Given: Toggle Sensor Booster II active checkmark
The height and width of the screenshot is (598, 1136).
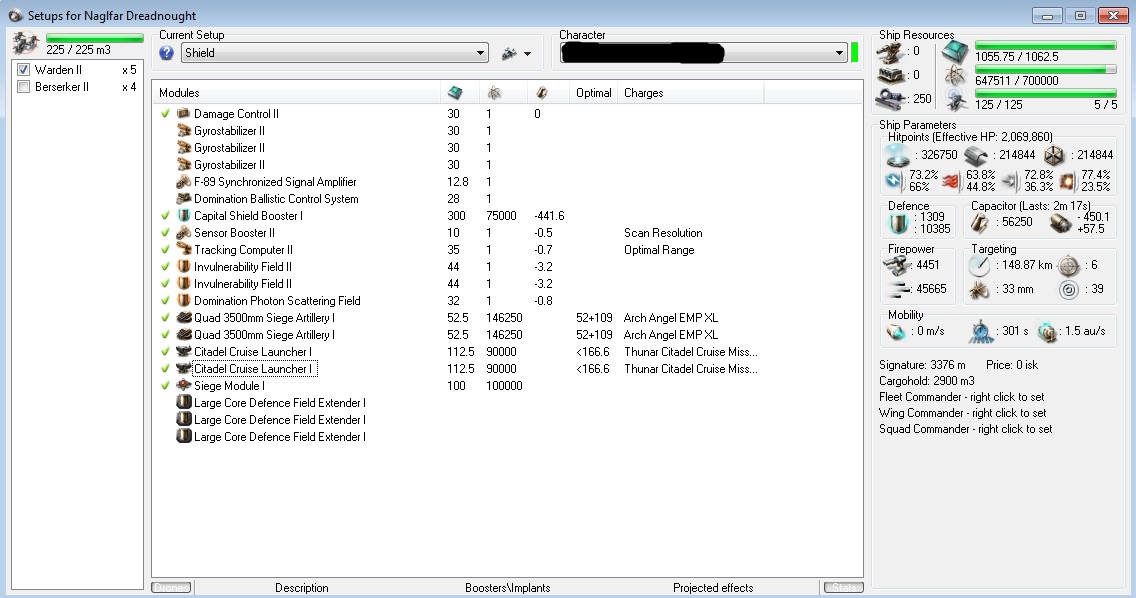Looking at the screenshot, I should [x=165, y=232].
